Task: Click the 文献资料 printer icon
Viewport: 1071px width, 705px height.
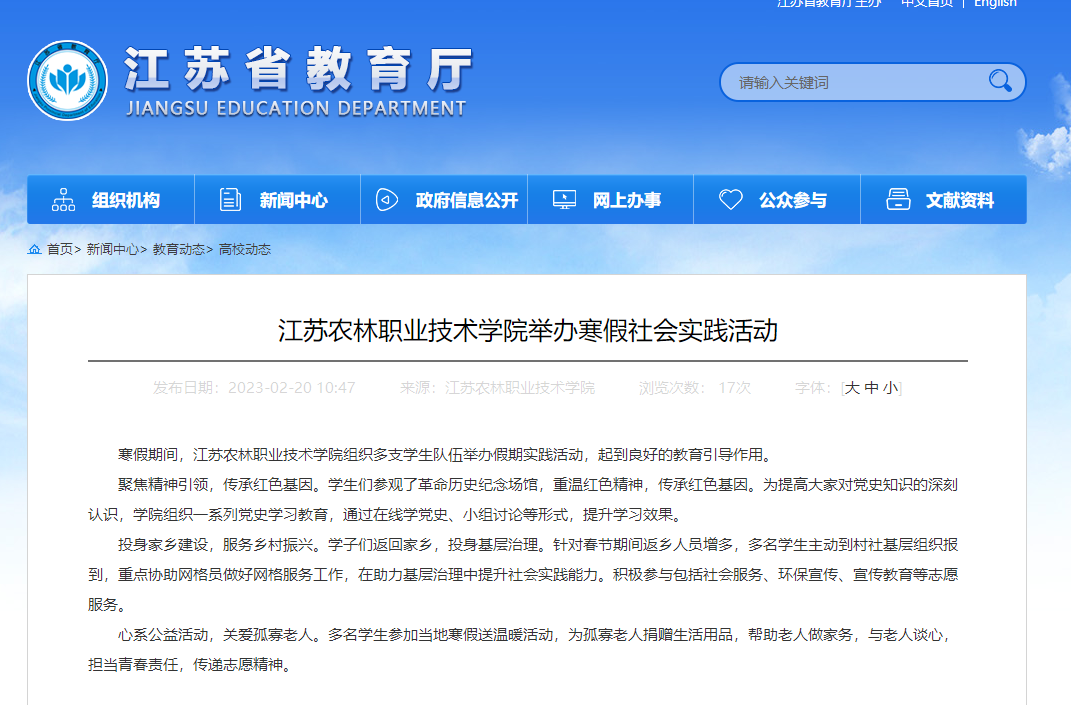Action: [x=898, y=200]
